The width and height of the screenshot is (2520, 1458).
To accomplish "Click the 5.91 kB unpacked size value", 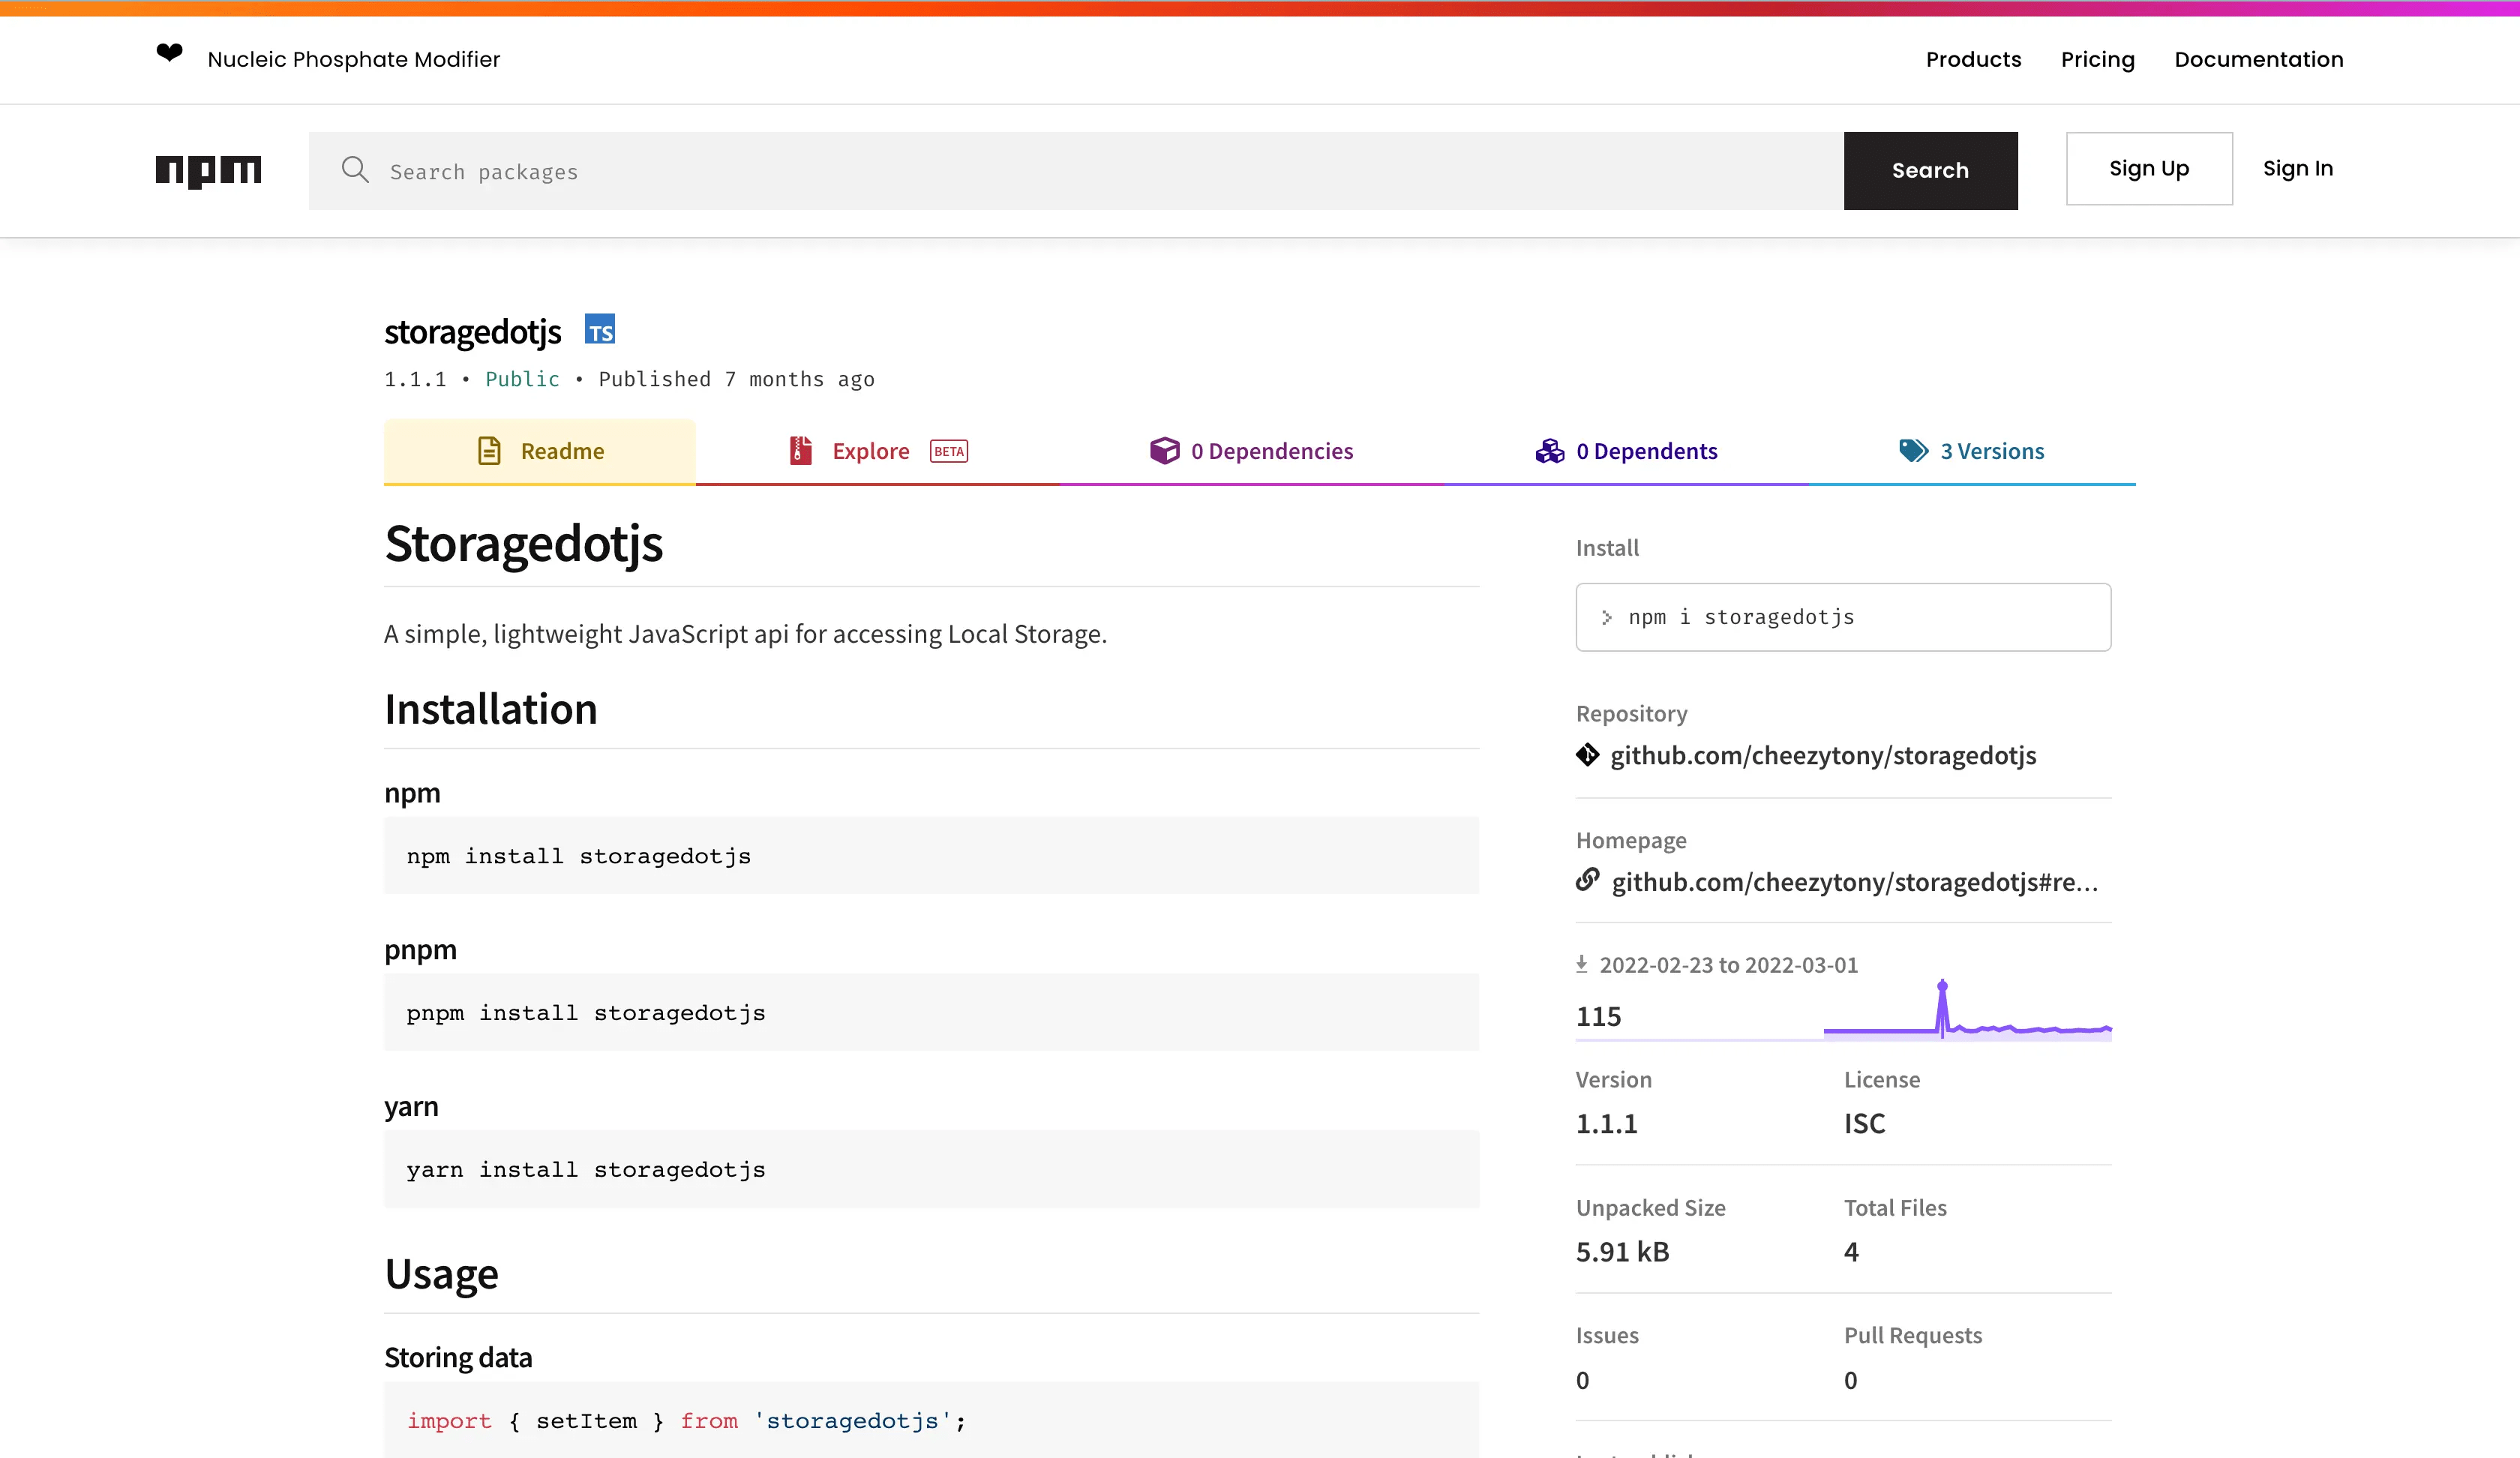I will [1622, 1251].
